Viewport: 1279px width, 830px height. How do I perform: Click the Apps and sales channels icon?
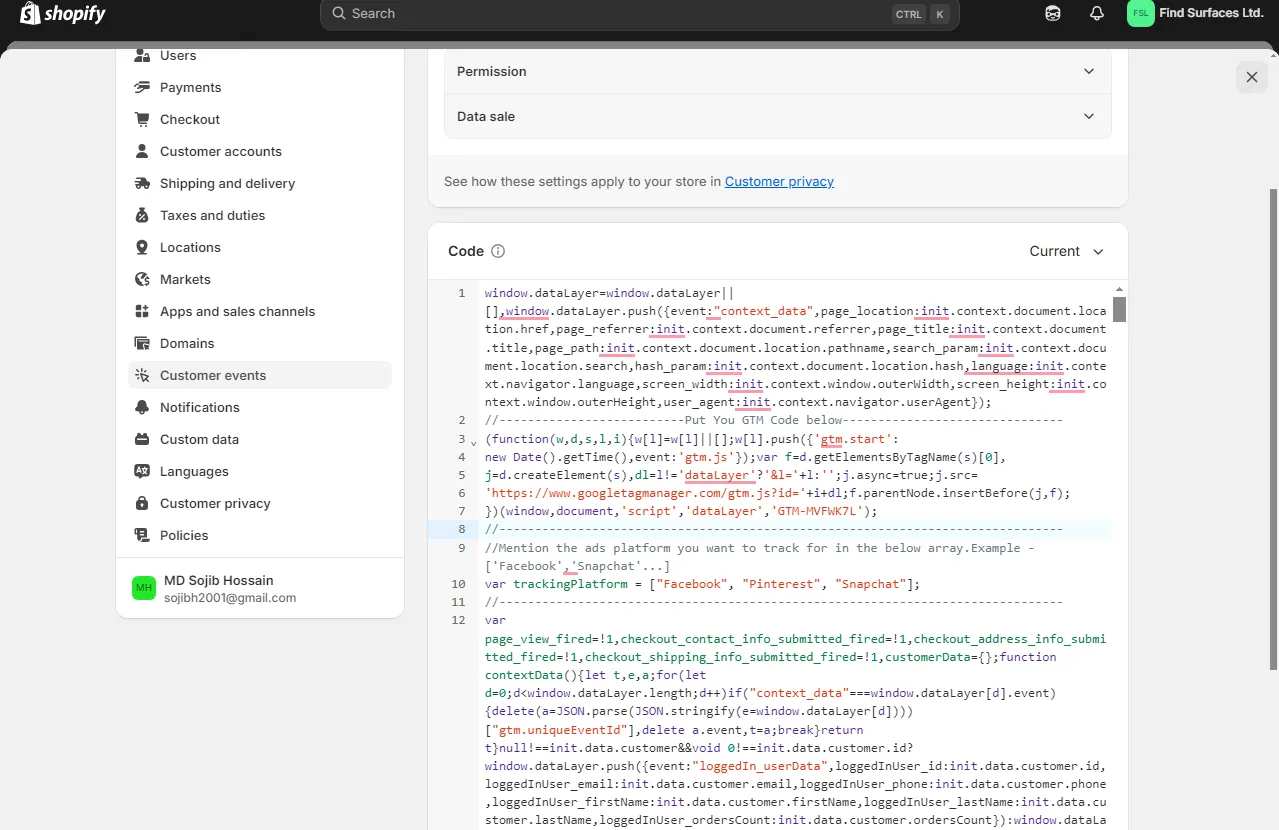tap(142, 311)
